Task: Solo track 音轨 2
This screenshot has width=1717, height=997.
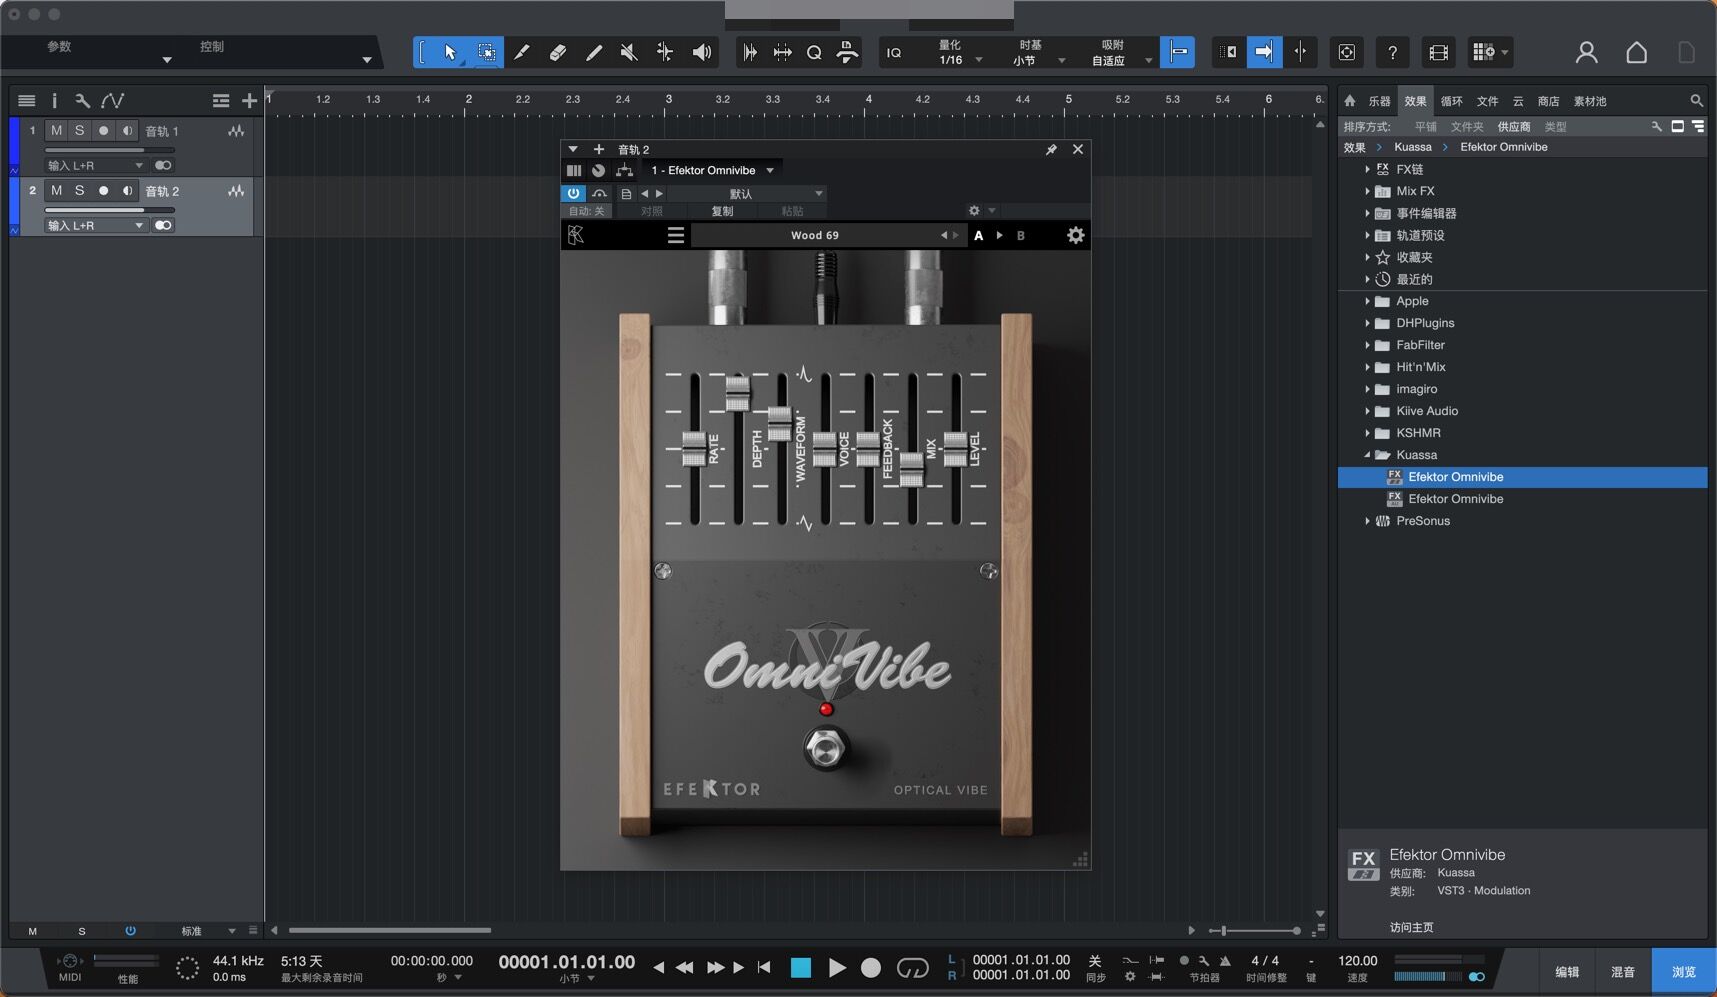Action: coord(79,191)
